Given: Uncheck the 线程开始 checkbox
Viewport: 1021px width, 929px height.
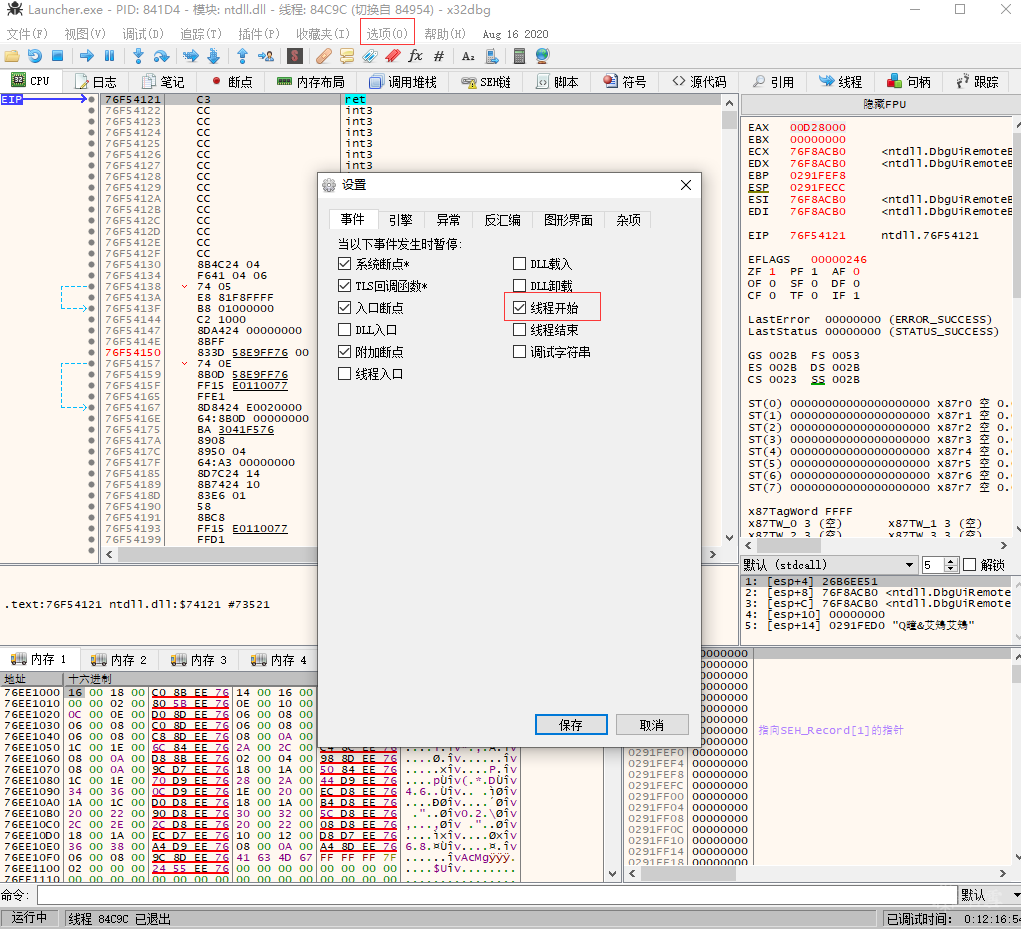Looking at the screenshot, I should [x=519, y=308].
